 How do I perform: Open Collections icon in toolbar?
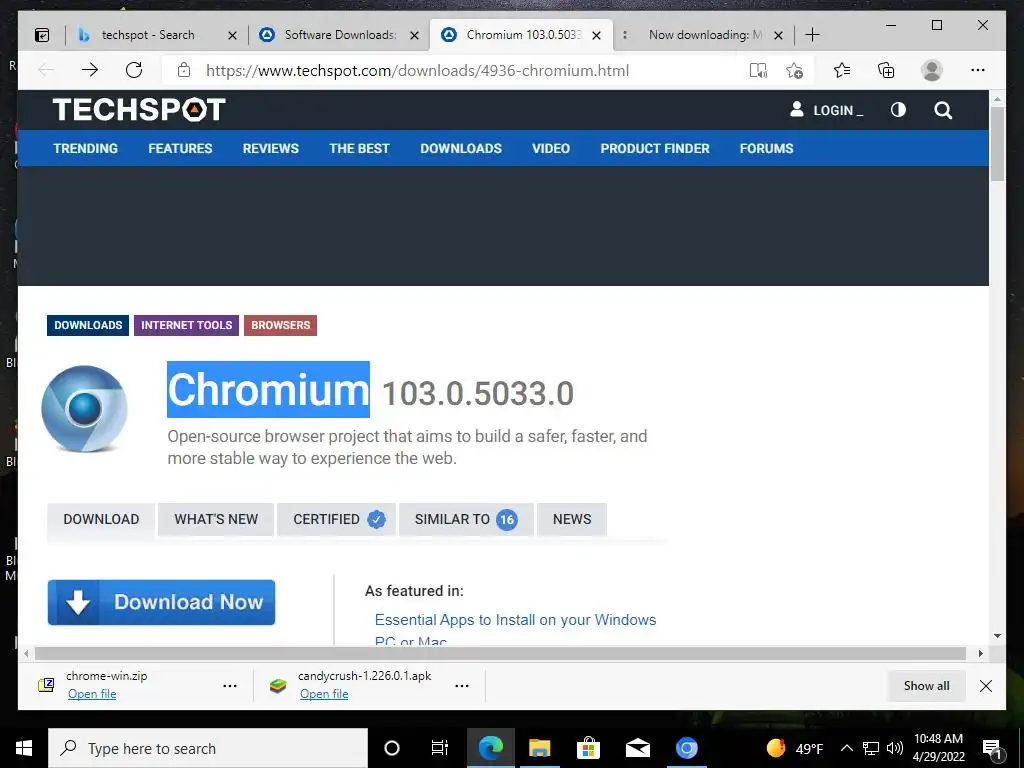pos(886,70)
